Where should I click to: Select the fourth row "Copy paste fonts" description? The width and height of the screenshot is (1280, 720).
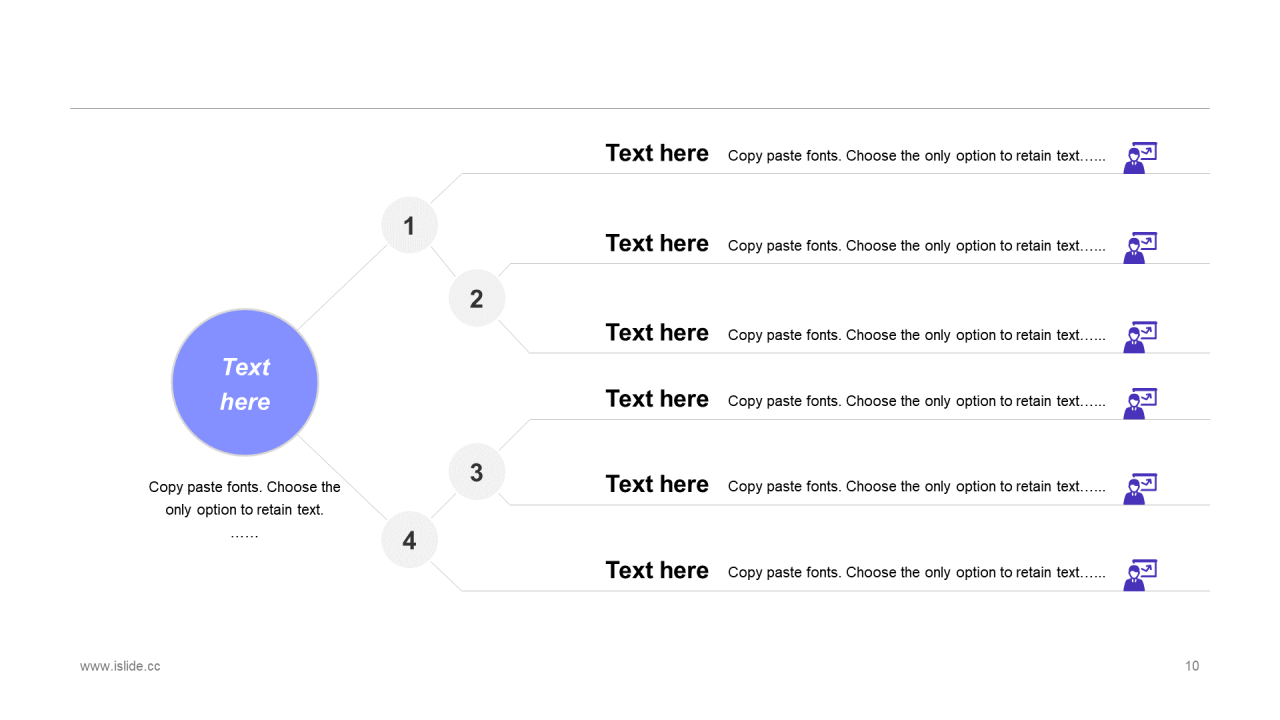[917, 401]
